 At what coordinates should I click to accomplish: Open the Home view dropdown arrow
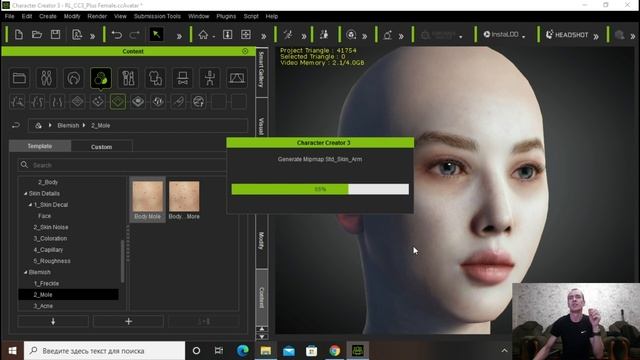click(214, 37)
